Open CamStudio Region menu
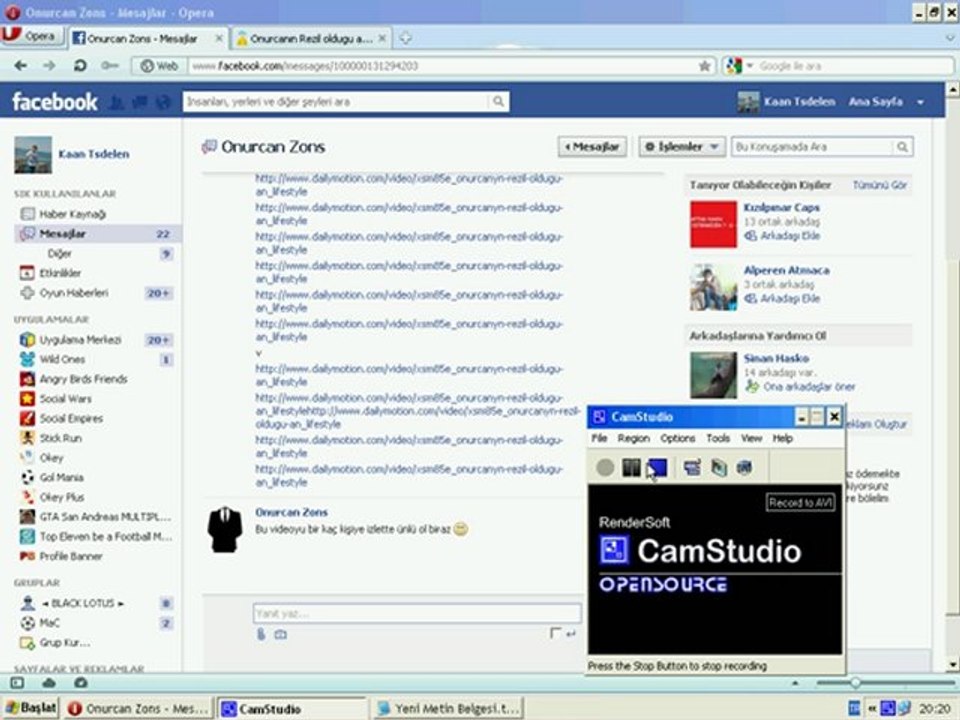 point(634,438)
